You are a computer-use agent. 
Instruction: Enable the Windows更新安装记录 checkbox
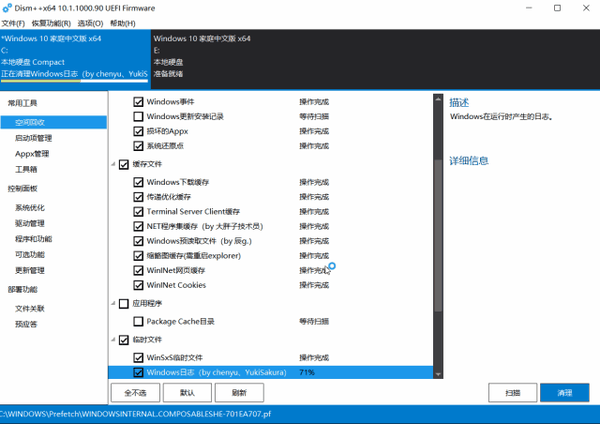click(138, 116)
